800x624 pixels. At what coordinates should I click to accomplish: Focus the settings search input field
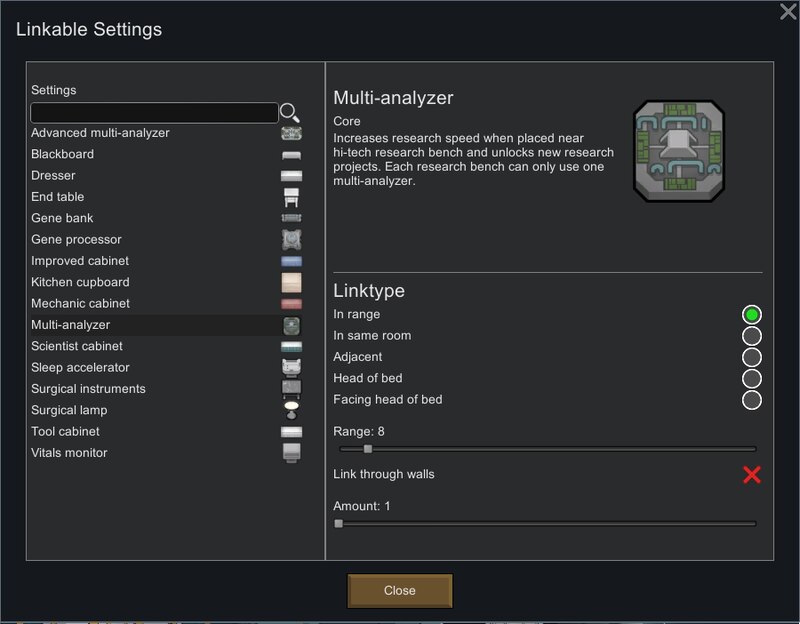point(155,113)
